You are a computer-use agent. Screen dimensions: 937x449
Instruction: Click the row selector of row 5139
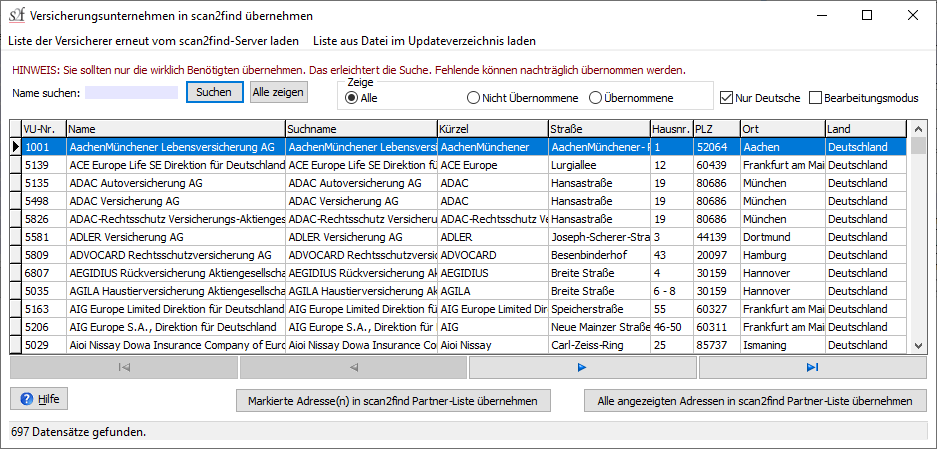tap(16, 165)
